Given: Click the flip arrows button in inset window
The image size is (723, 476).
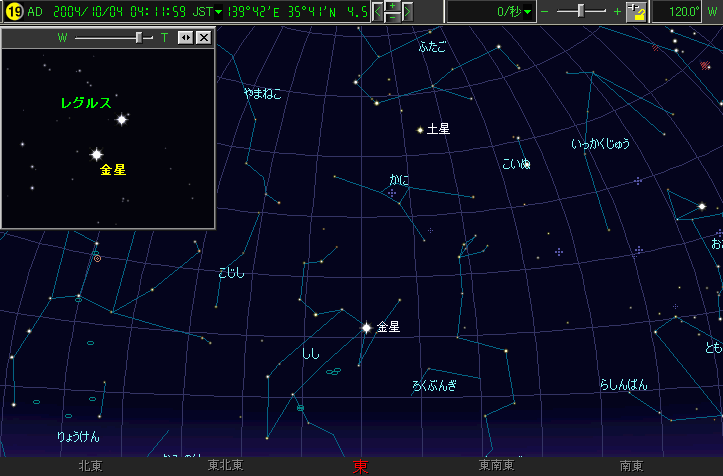Looking at the screenshot, I should coord(186,37).
